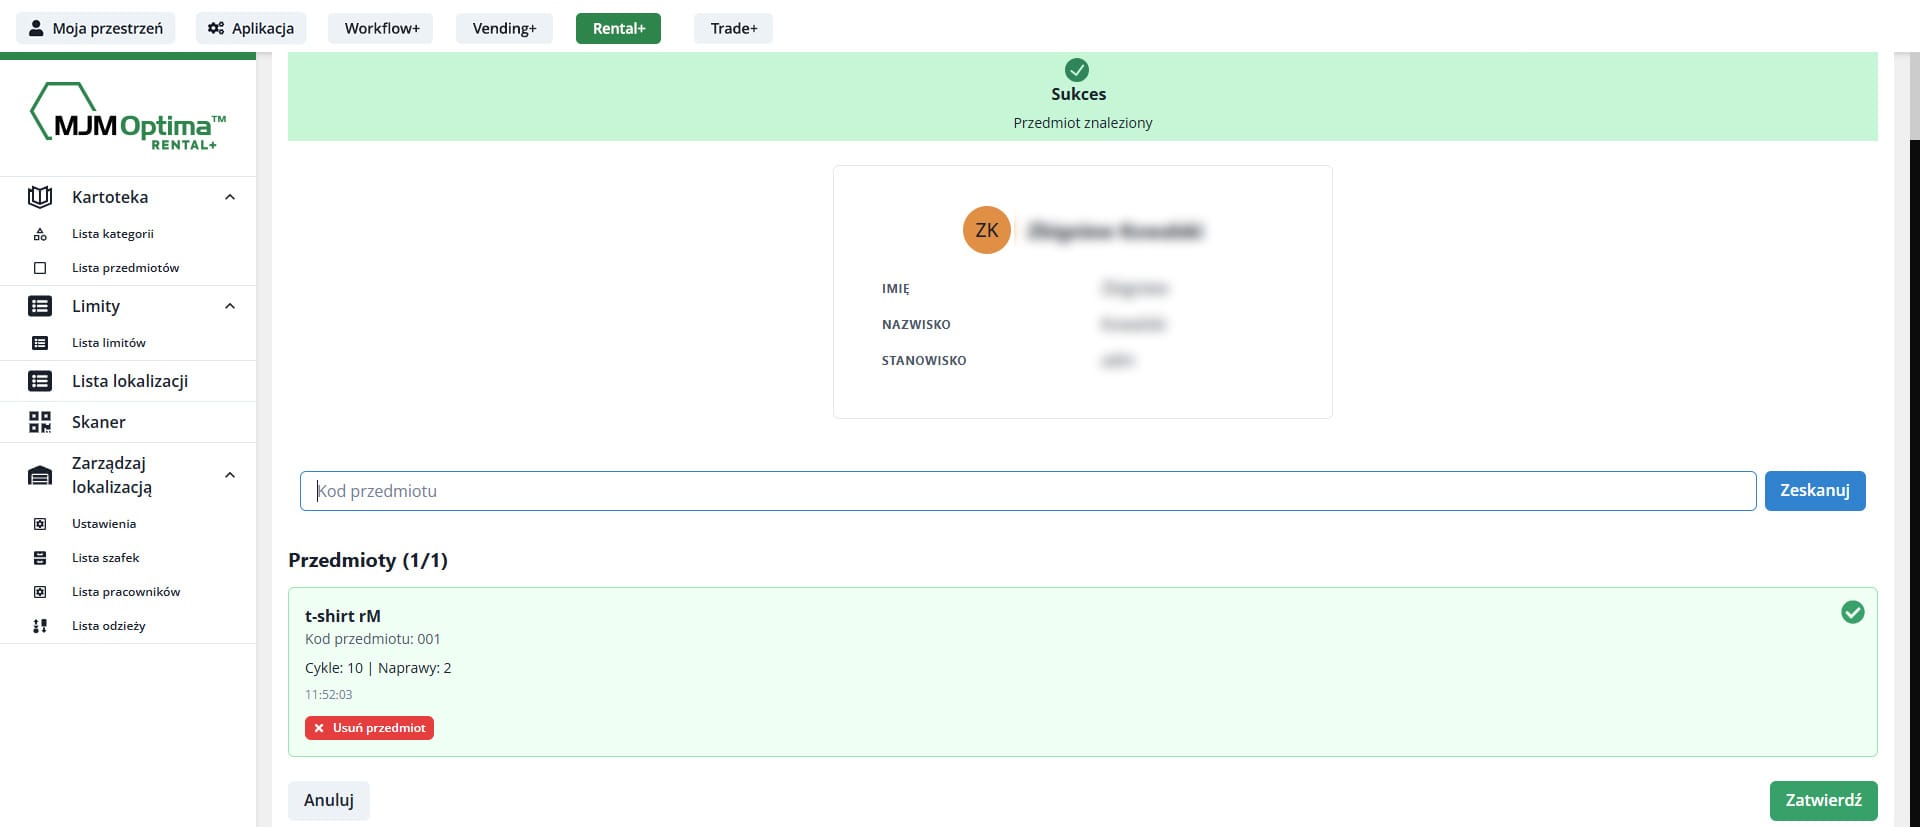
Task: Open Moja przestrzeń menu
Action: (x=96, y=28)
